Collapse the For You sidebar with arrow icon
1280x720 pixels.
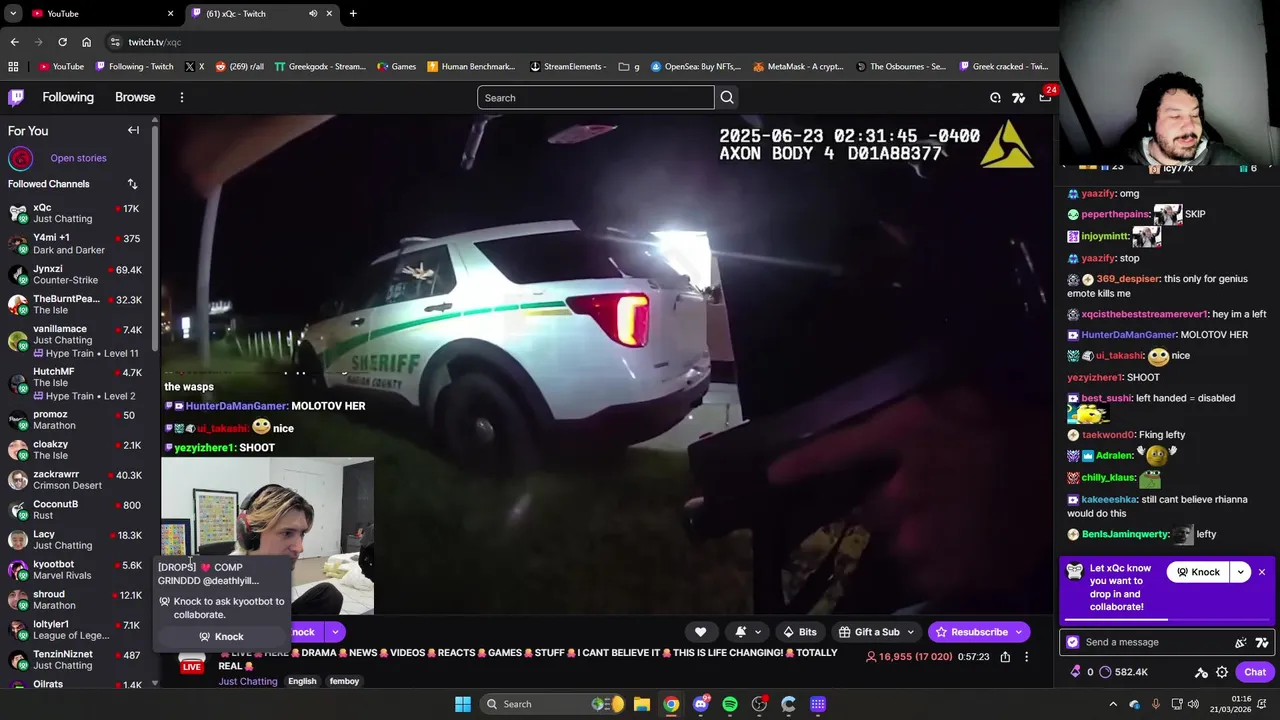[133, 130]
